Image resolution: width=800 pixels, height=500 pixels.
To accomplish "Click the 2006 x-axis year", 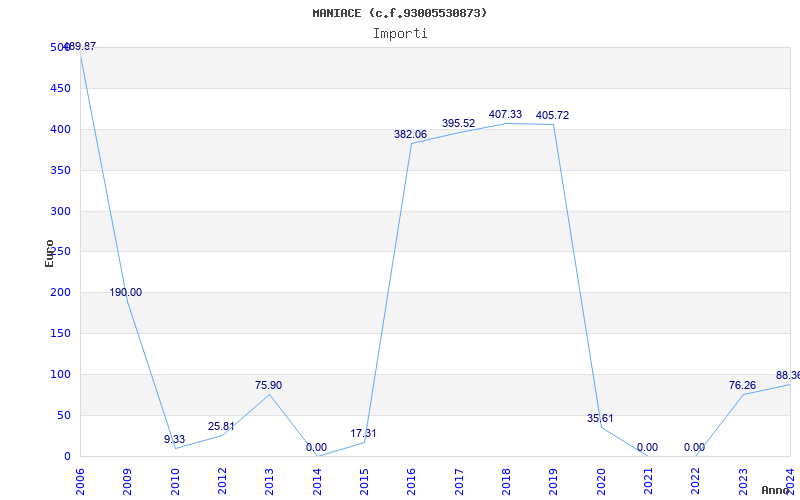I will pos(80,482).
